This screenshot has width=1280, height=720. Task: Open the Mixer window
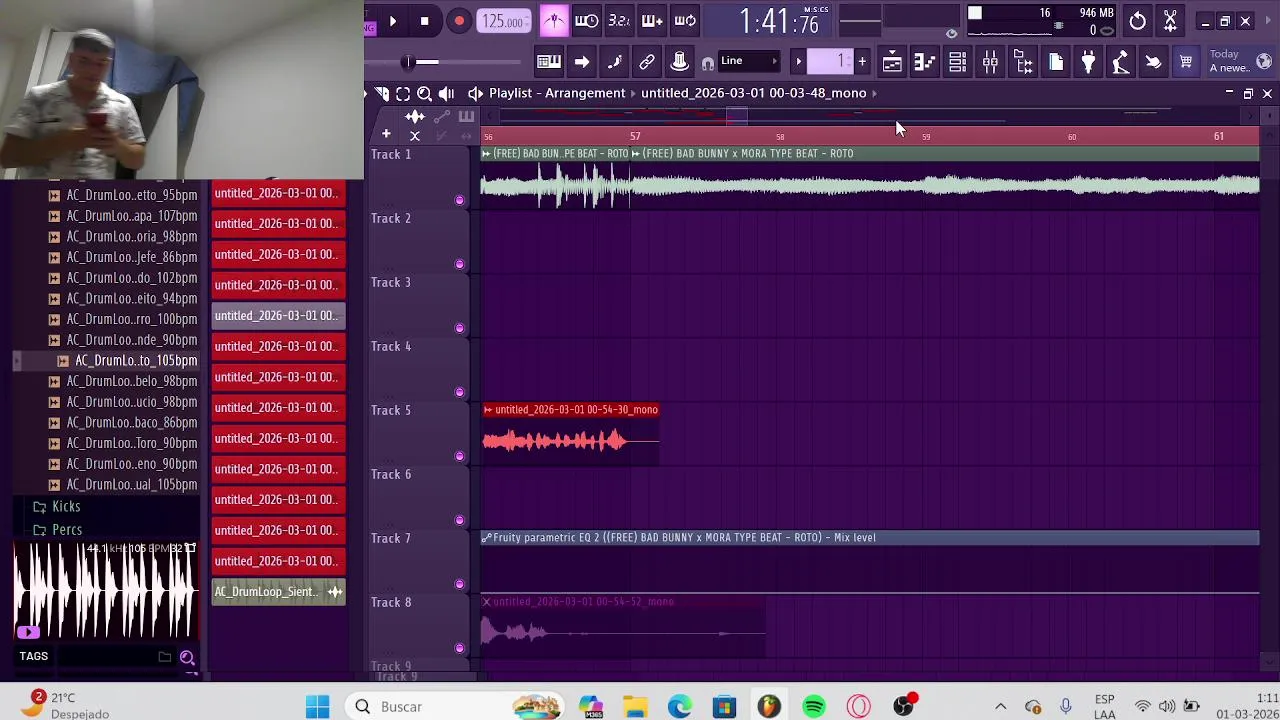(990, 62)
